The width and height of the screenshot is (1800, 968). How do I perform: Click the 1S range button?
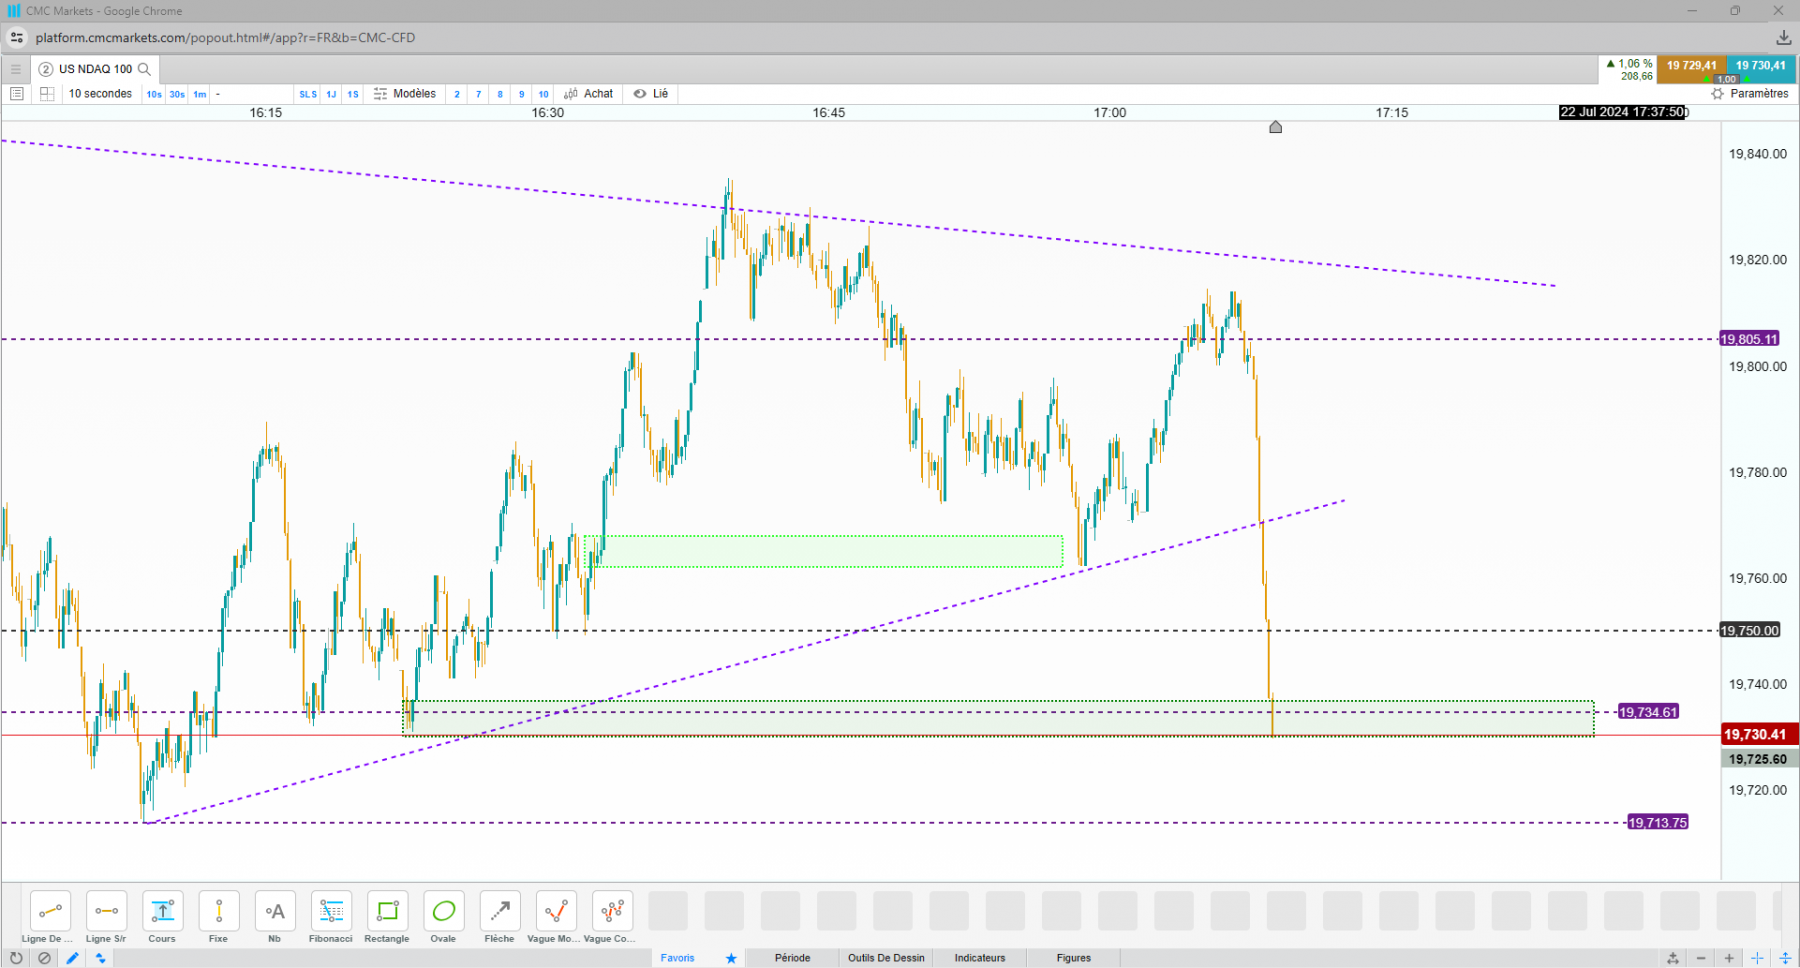[353, 95]
